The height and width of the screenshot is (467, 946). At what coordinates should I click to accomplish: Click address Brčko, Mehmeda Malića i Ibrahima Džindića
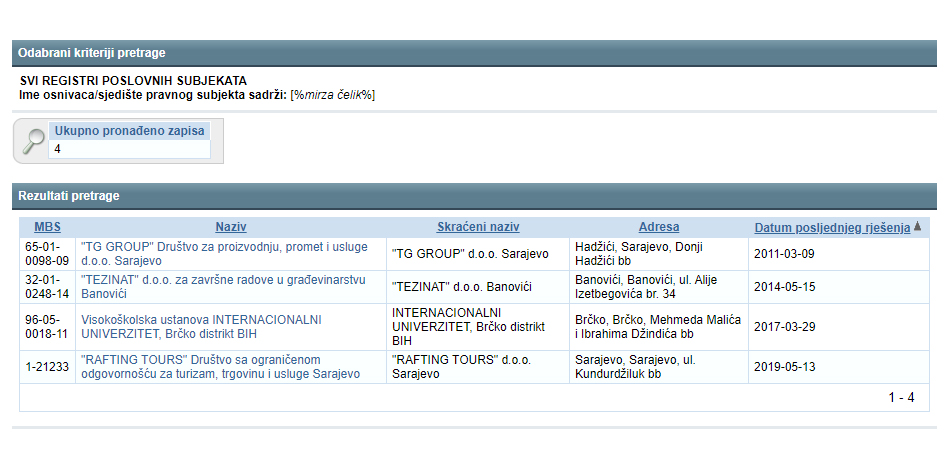coord(659,327)
